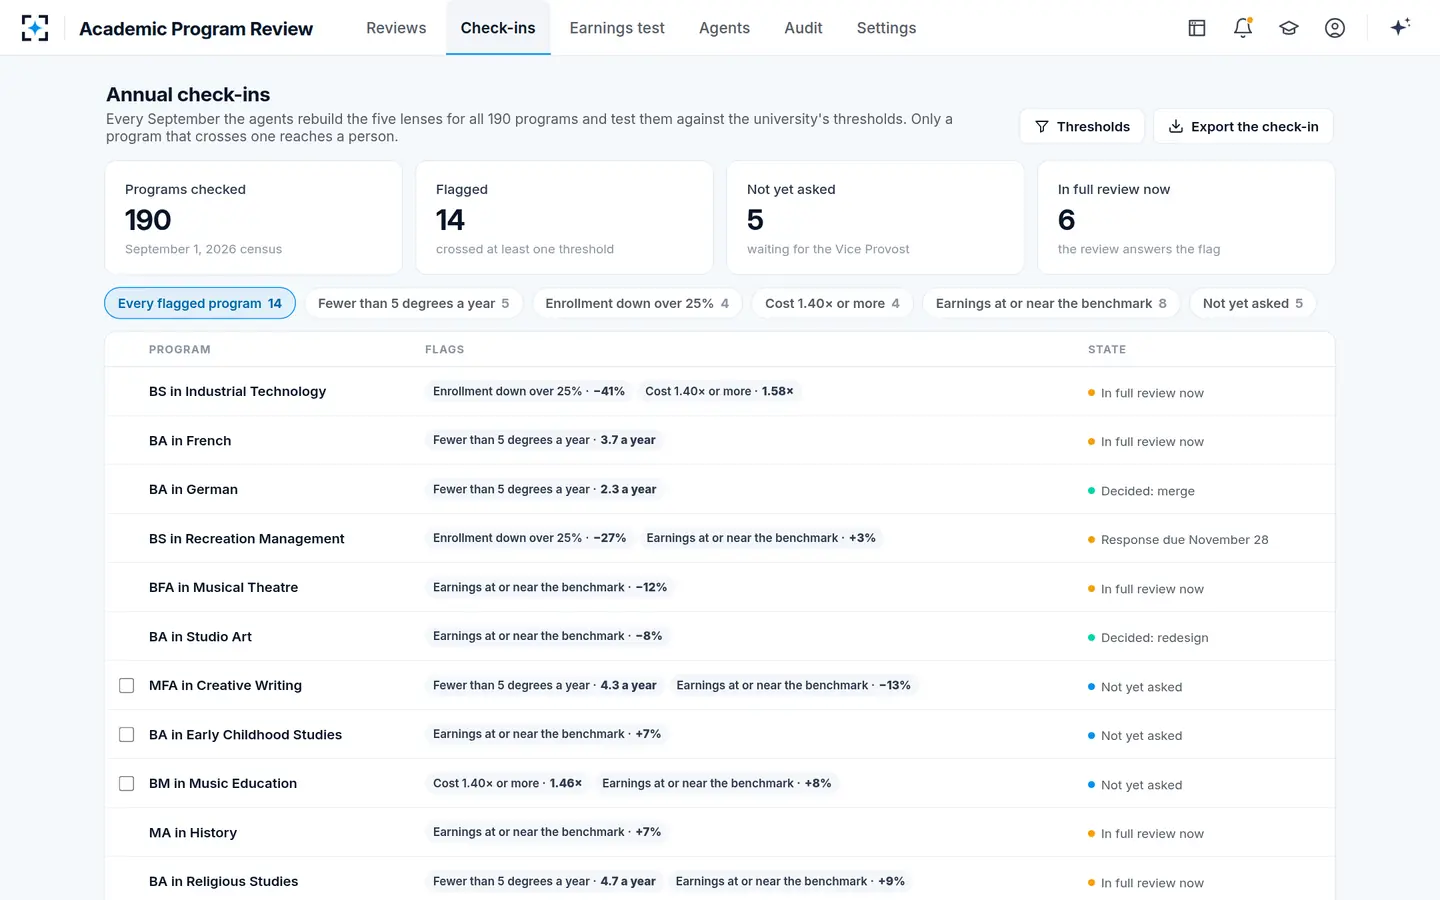Open the BA in German program
The image size is (1440, 900).
193,490
